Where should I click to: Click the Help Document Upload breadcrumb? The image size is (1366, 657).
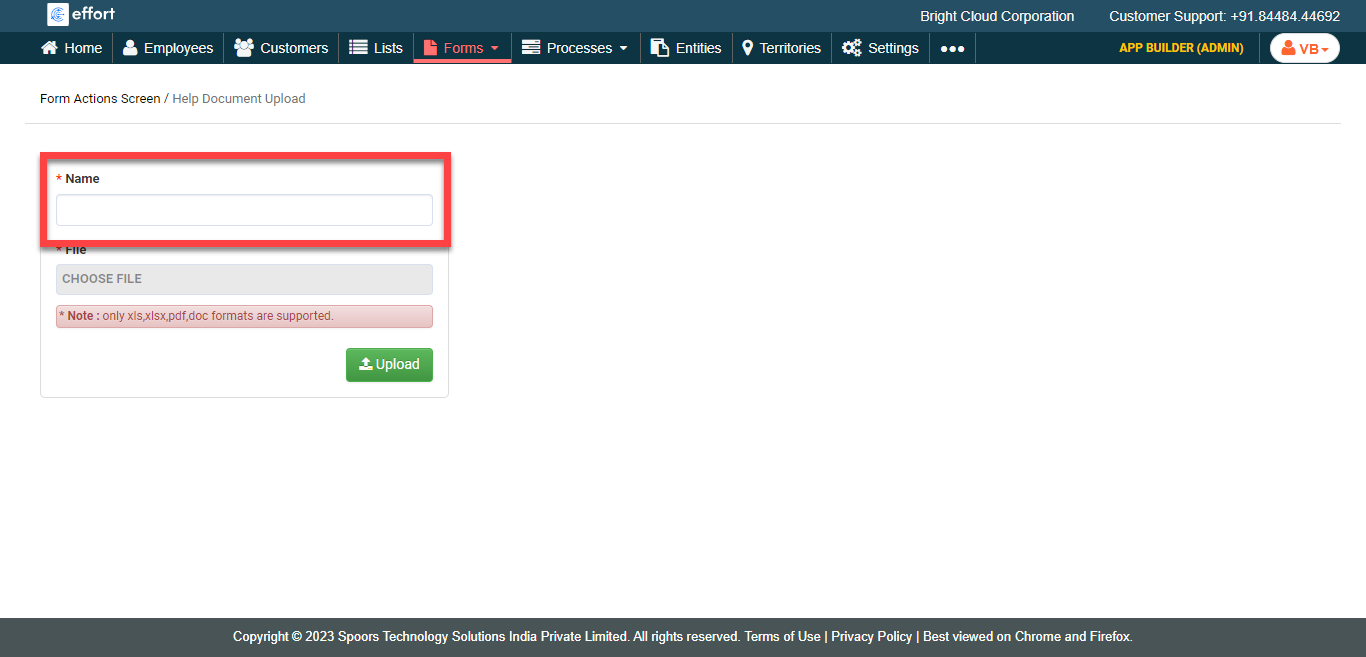pyautogui.click(x=239, y=99)
